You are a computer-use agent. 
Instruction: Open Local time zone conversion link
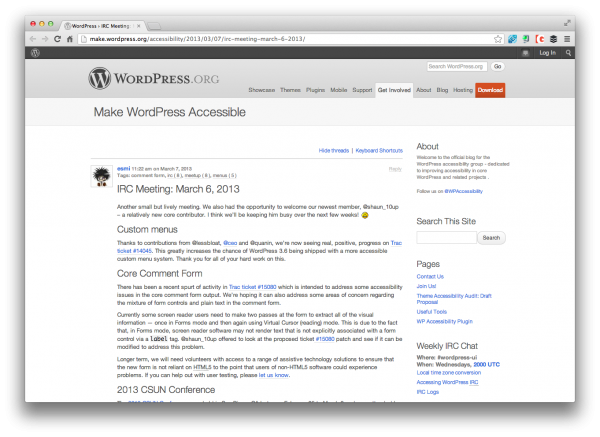pos(448,373)
